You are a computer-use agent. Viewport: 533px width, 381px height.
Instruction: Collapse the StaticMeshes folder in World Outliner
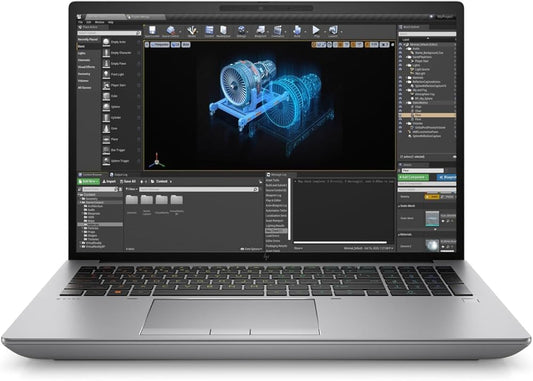[x=406, y=103]
